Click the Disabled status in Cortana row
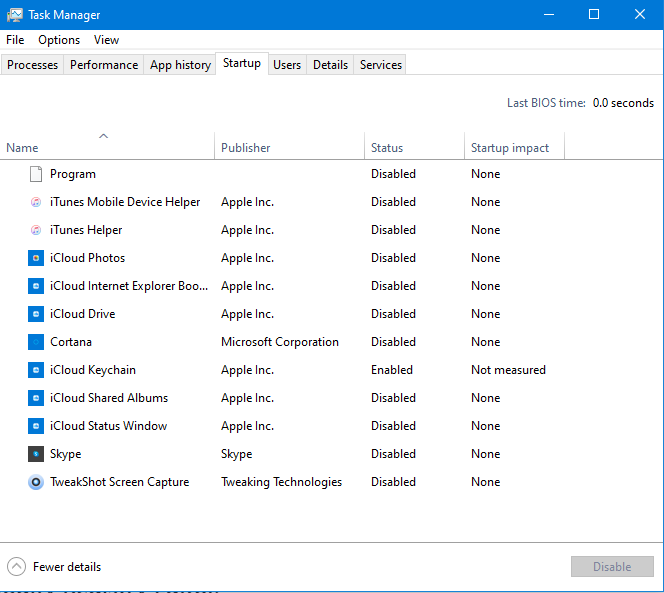This screenshot has height=593, width=664. tap(393, 342)
